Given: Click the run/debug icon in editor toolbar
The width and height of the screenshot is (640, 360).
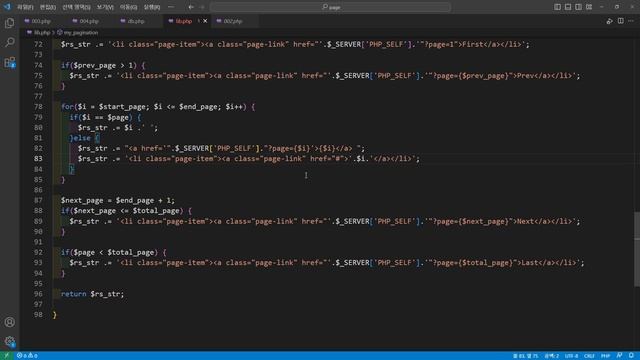Looking at the screenshot, I should (x=609, y=21).
